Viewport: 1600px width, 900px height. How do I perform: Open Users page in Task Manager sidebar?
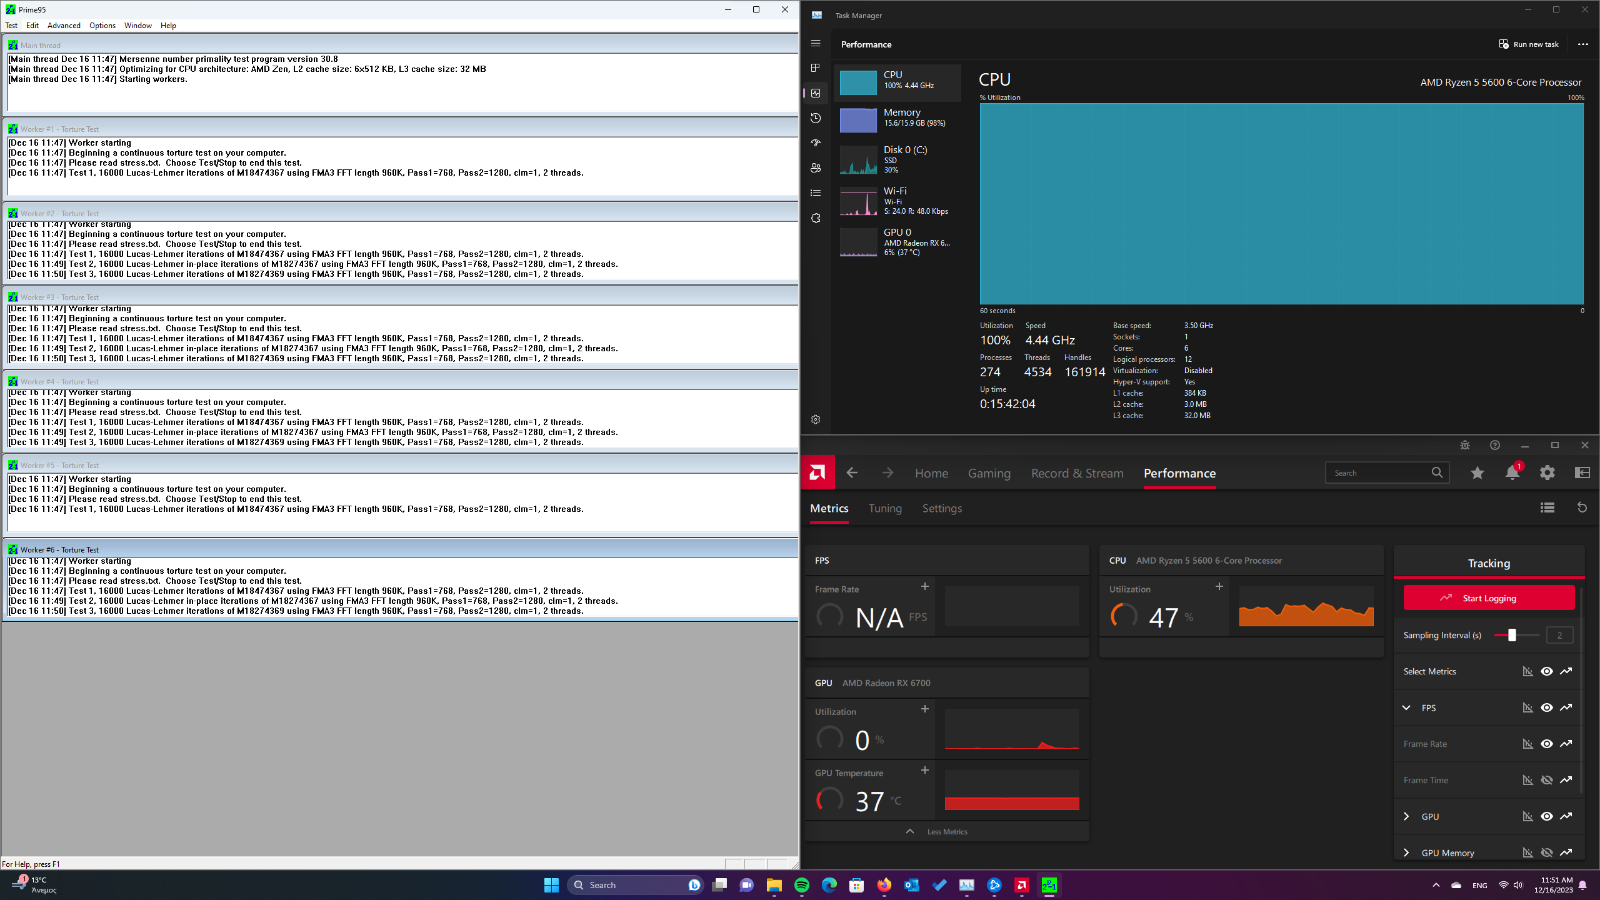816,168
